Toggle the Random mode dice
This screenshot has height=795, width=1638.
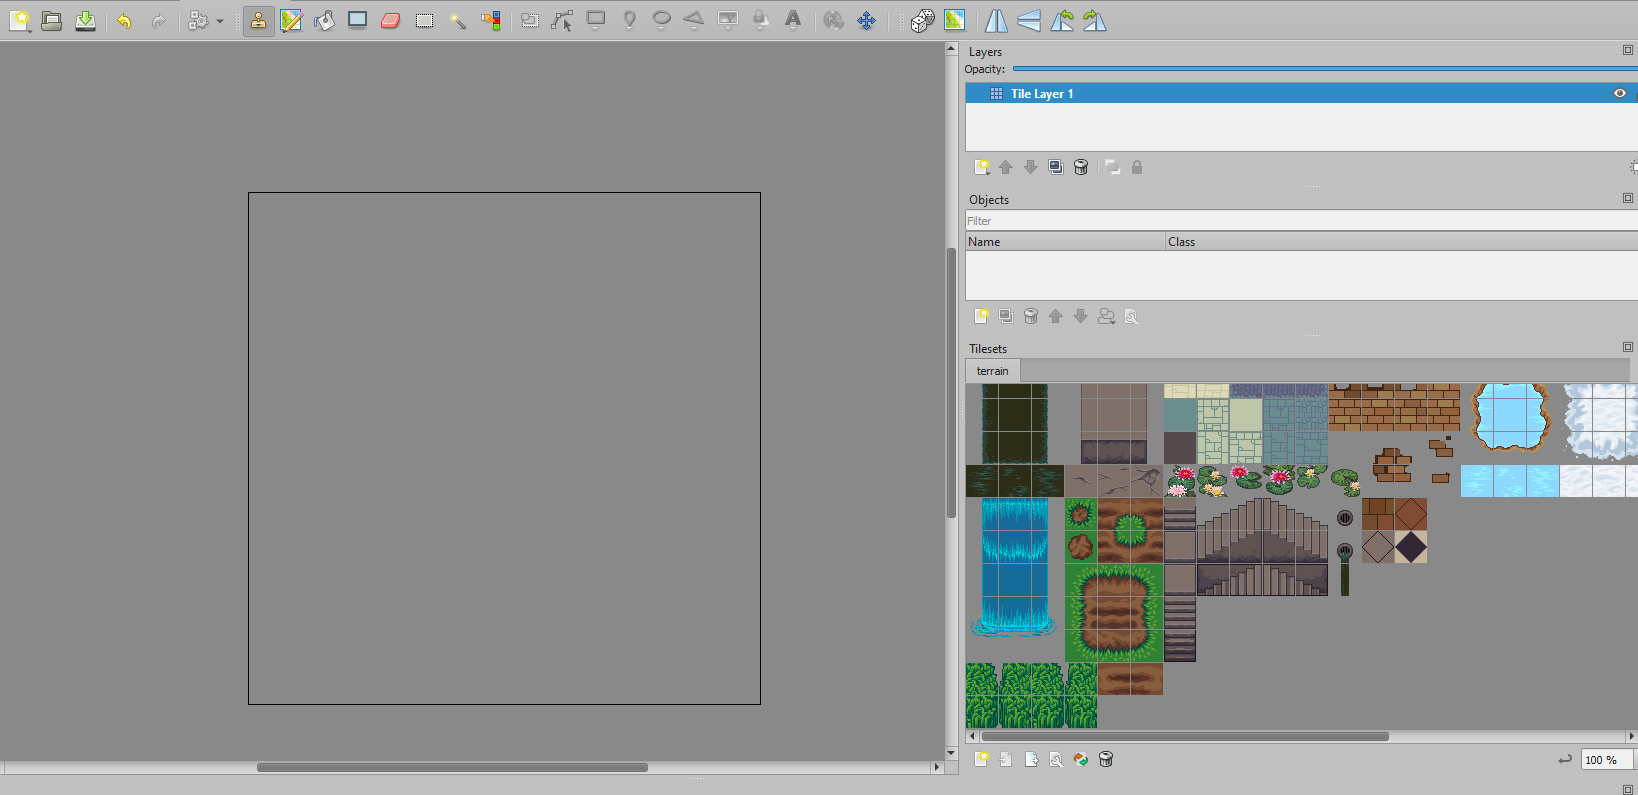923,20
